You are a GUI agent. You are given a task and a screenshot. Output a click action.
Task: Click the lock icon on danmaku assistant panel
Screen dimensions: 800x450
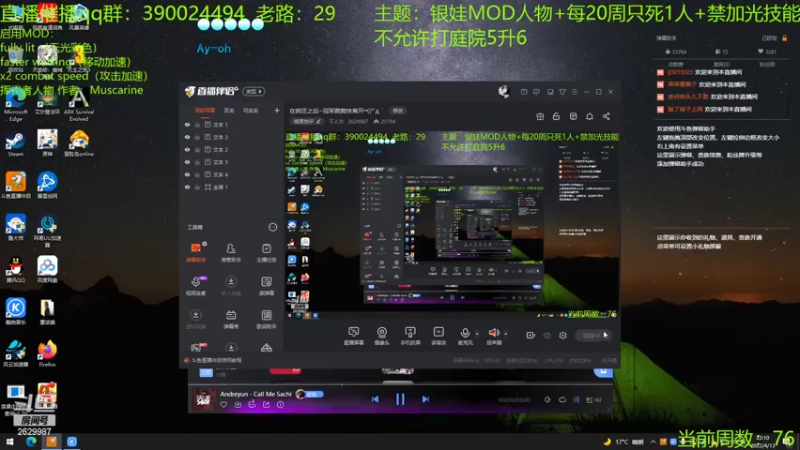point(785,38)
